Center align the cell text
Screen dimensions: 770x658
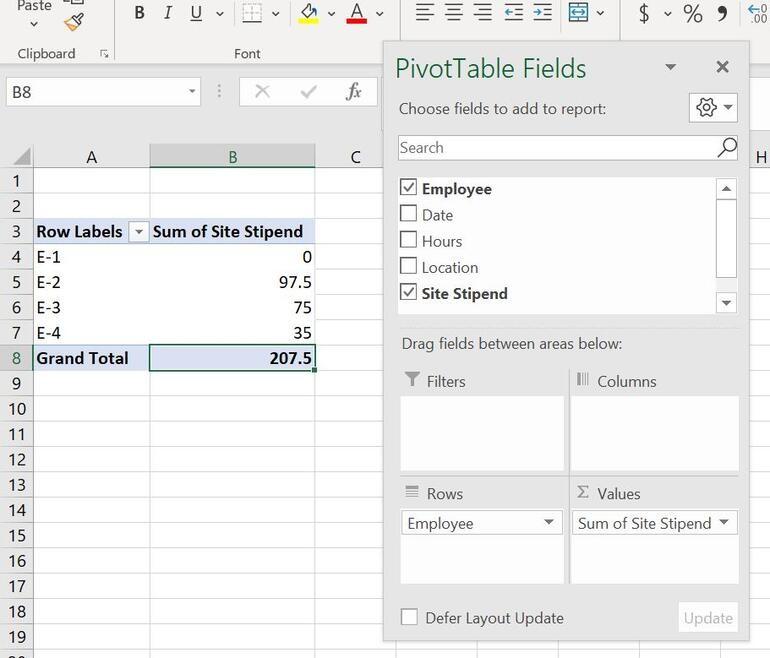(454, 13)
